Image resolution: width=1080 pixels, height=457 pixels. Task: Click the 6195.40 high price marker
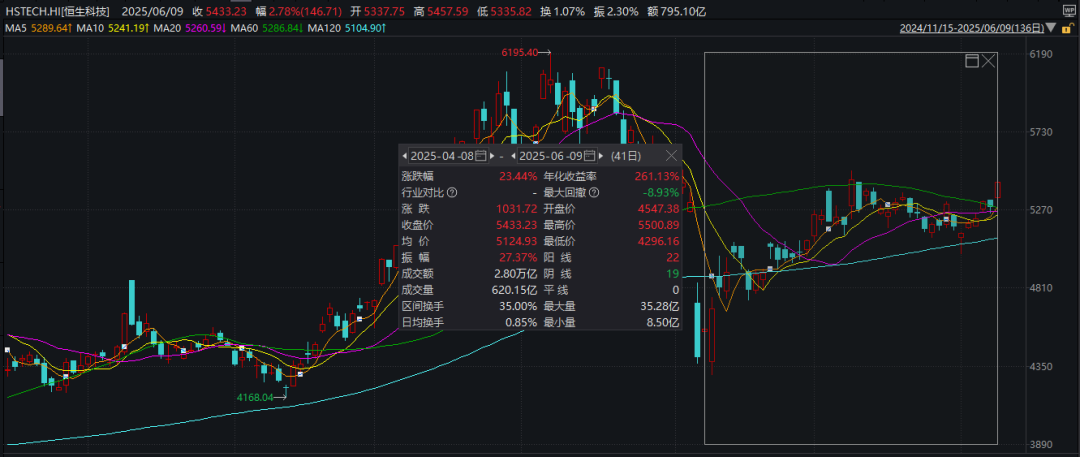tap(520, 52)
